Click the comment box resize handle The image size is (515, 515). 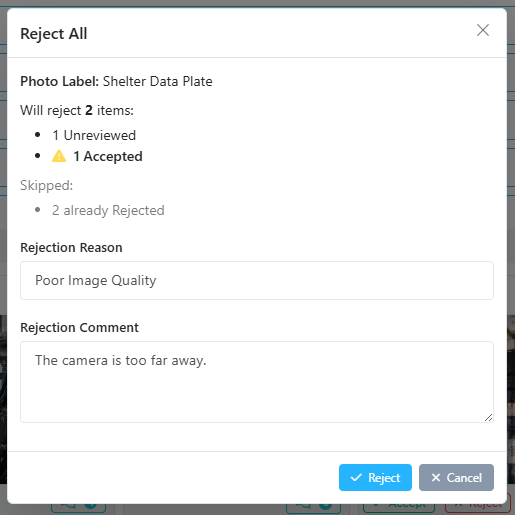coord(488,417)
